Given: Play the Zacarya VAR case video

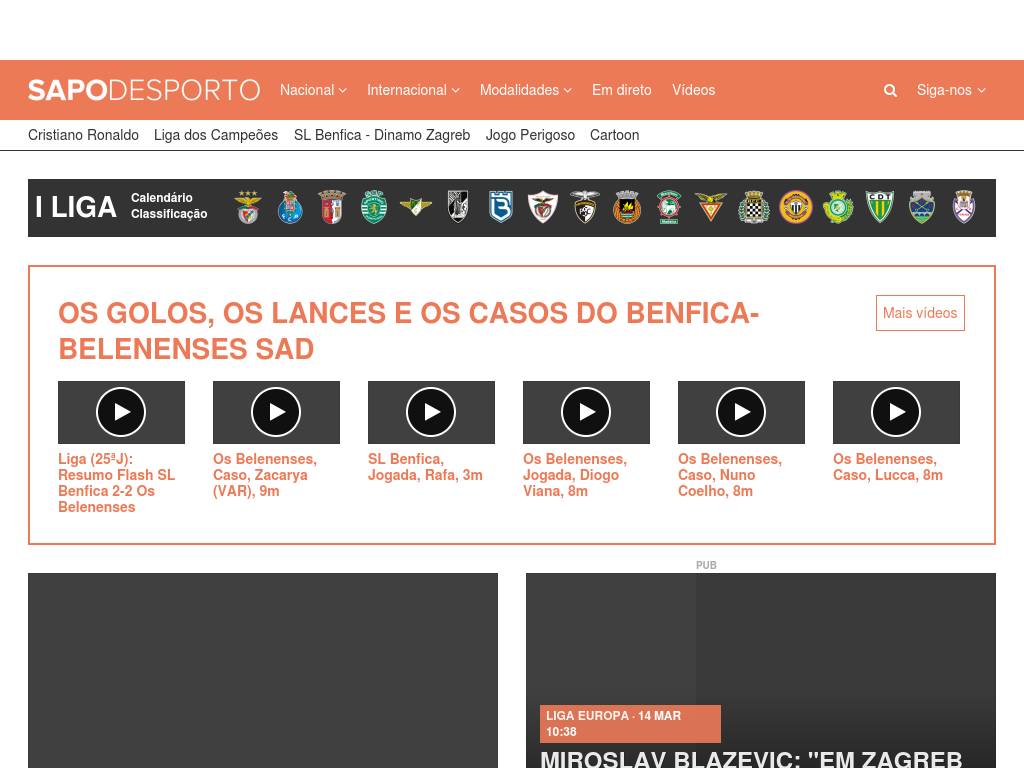Looking at the screenshot, I should pos(276,412).
